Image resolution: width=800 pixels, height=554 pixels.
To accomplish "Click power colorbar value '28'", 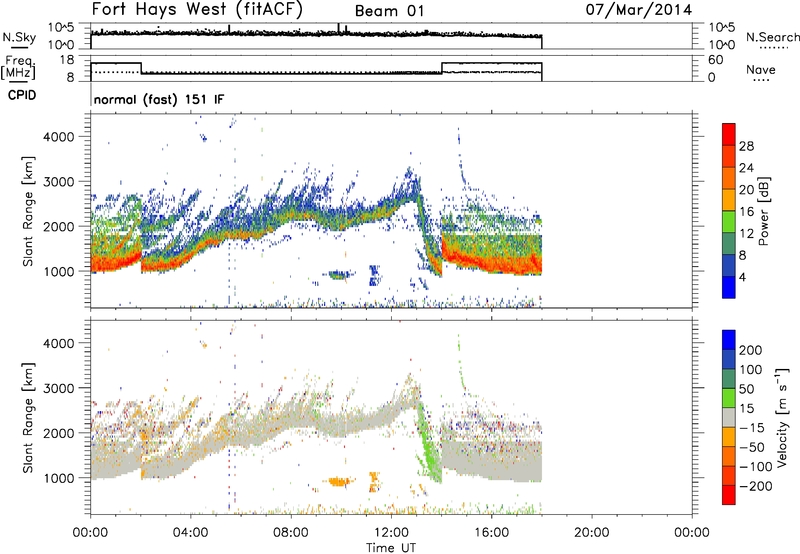I will (x=746, y=146).
